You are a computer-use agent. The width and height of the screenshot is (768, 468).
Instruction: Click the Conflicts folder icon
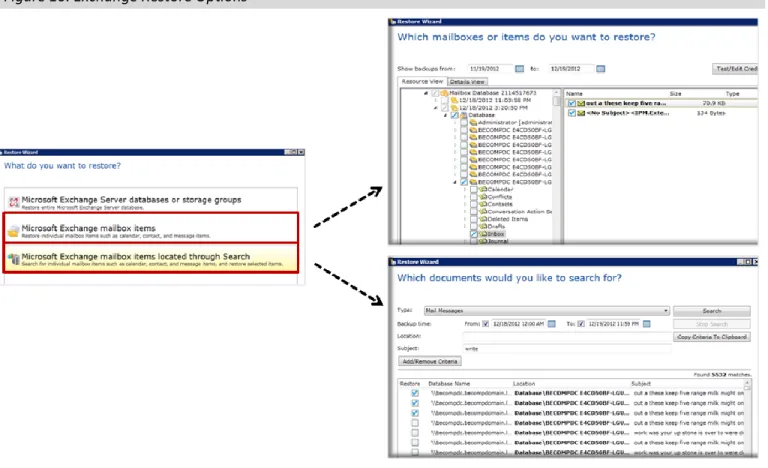[x=483, y=197]
